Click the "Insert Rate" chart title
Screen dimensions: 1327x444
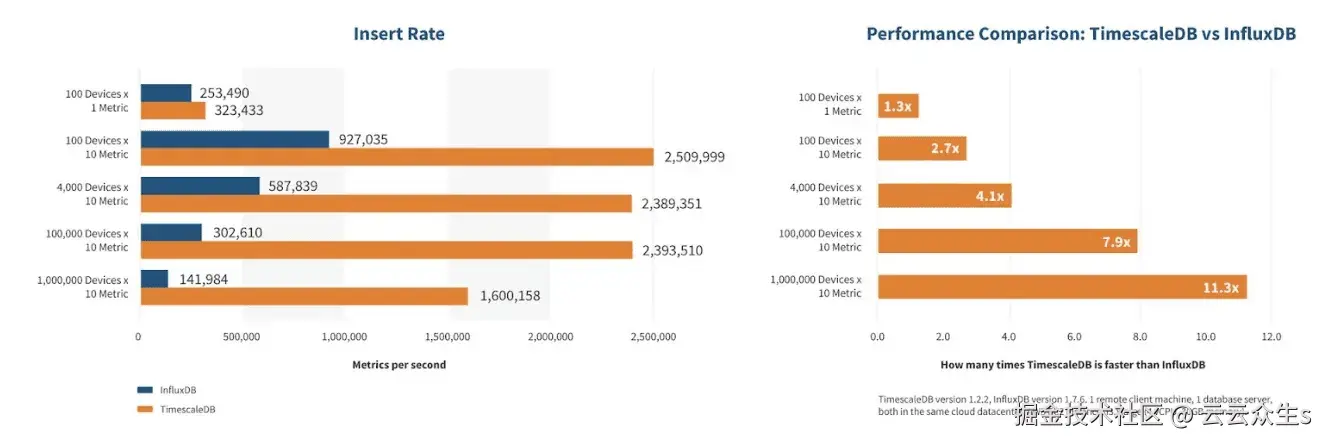pyautogui.click(x=399, y=34)
